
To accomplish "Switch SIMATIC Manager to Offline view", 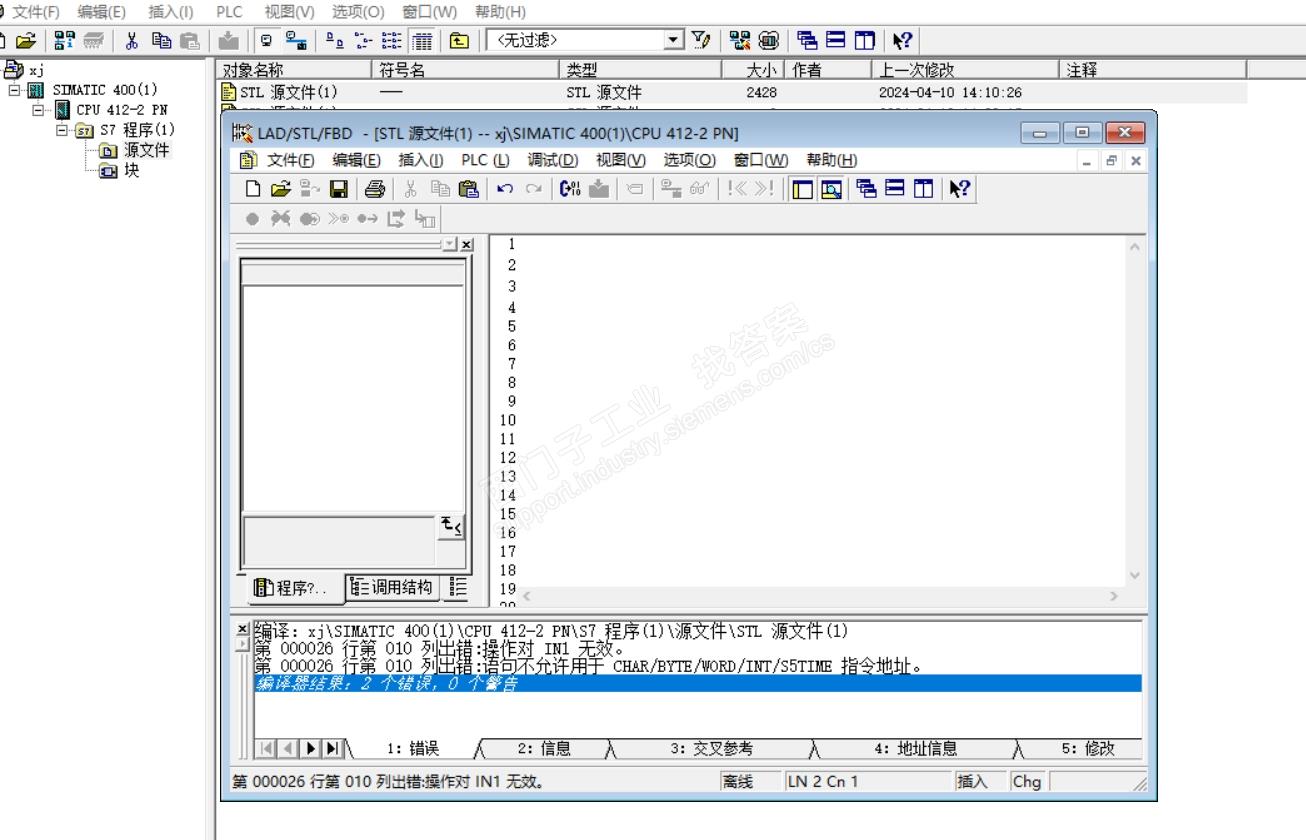I will tap(268, 40).
